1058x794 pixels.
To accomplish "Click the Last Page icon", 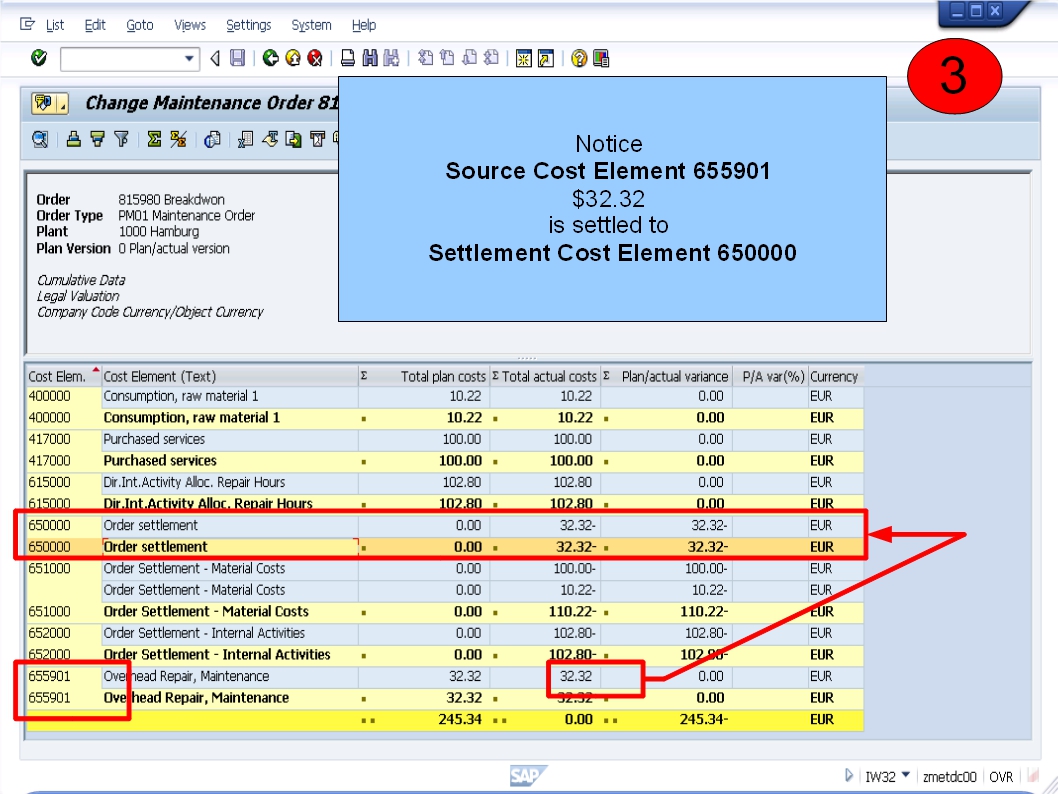I will click(492, 58).
